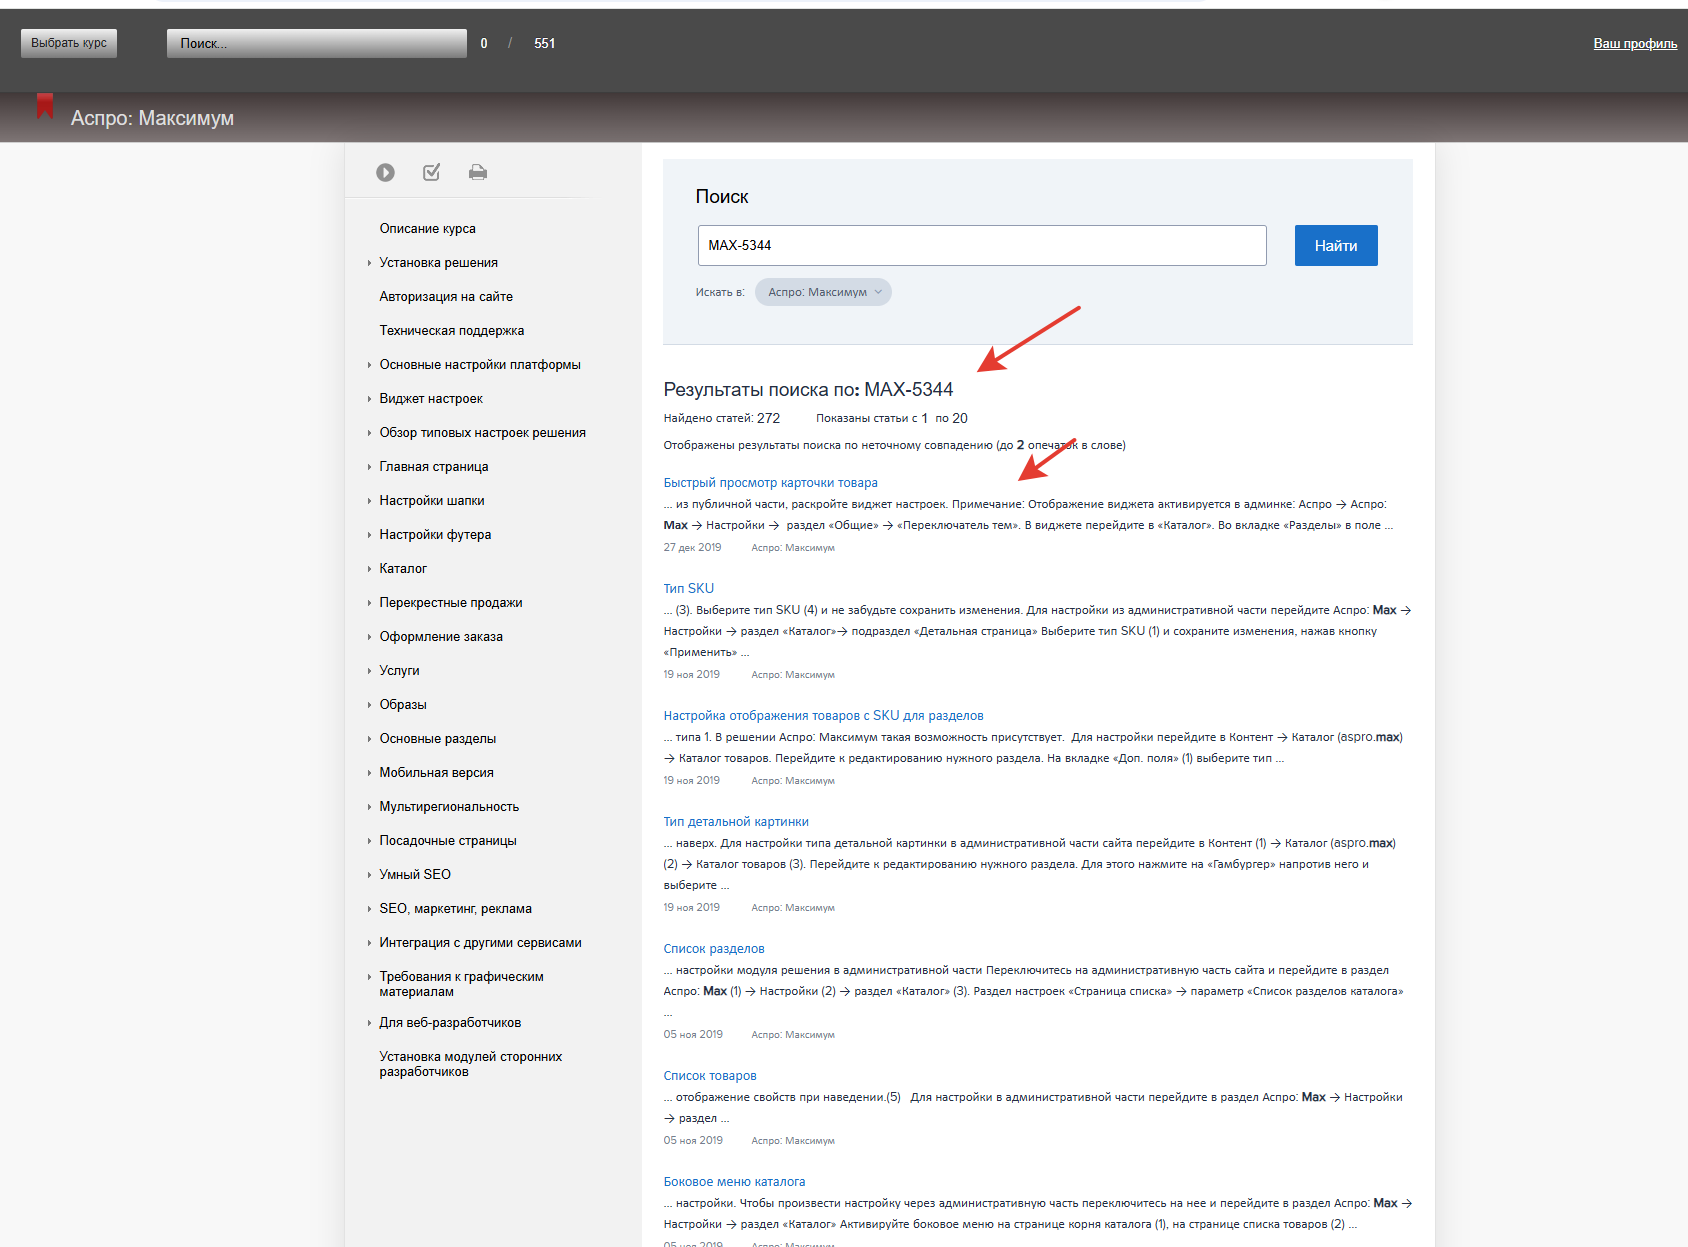Screen dimensions: 1688x1247
Task: Click the 27 дек 2019 date
Action: point(692,547)
